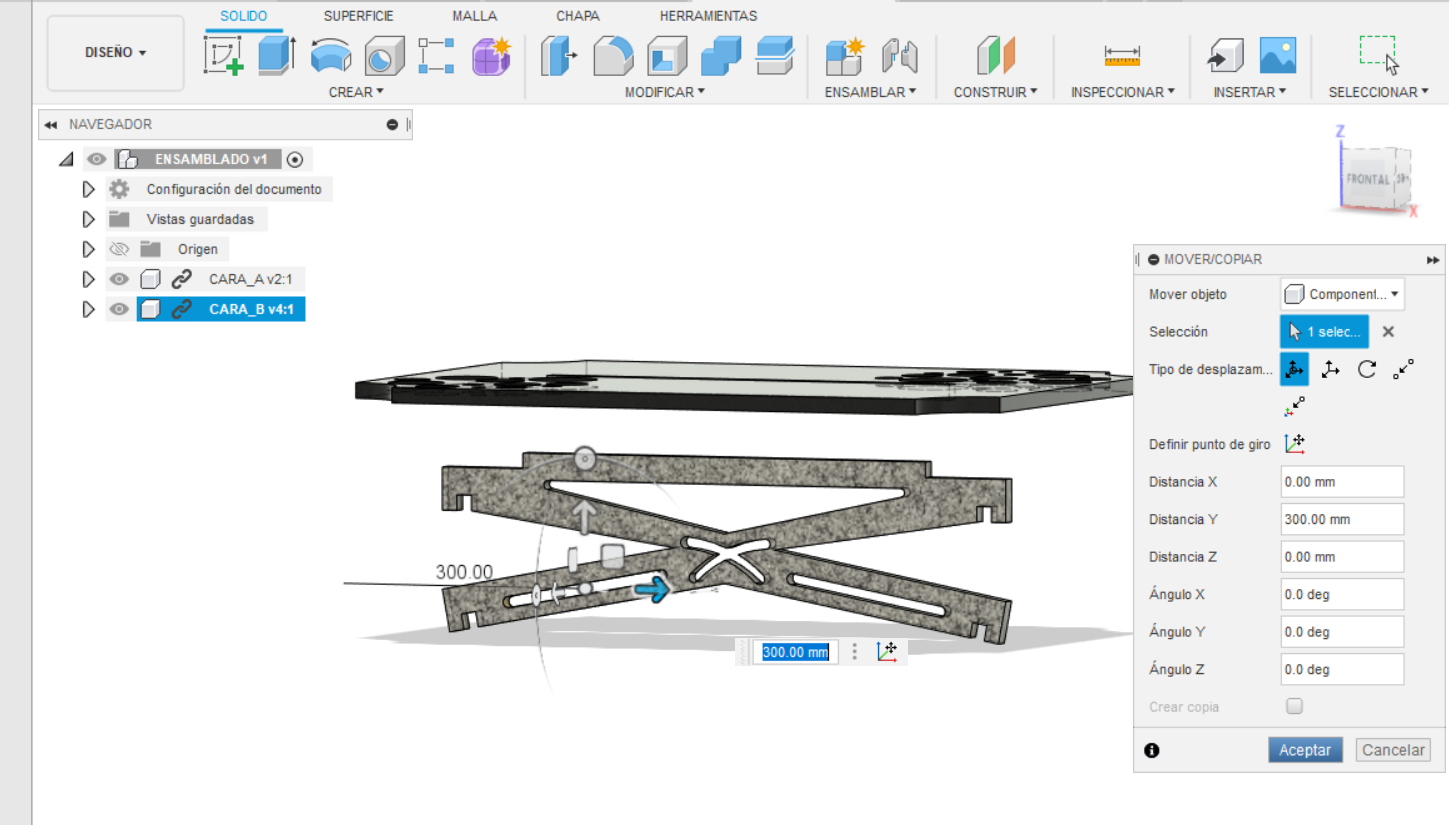Open the DISEÑO workspace dropdown
Screen dimensions: 1449x825
tap(116, 53)
